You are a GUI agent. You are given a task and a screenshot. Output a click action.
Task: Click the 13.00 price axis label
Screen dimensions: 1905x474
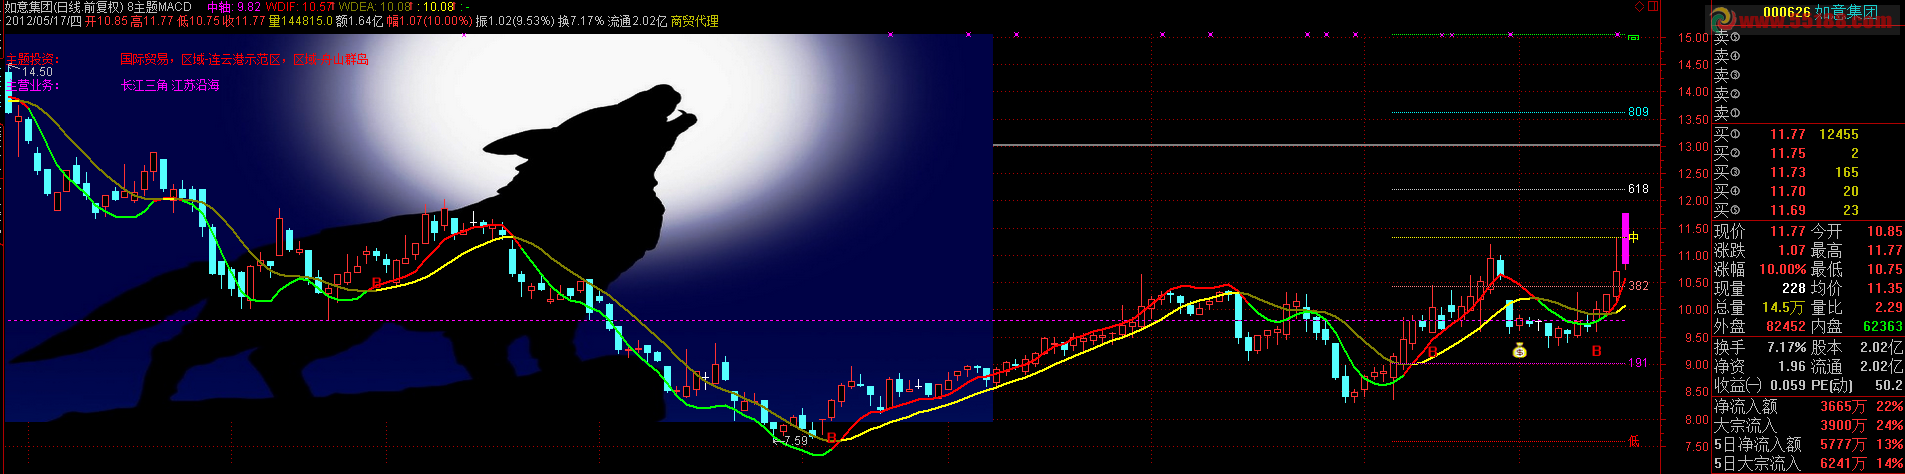click(1692, 147)
